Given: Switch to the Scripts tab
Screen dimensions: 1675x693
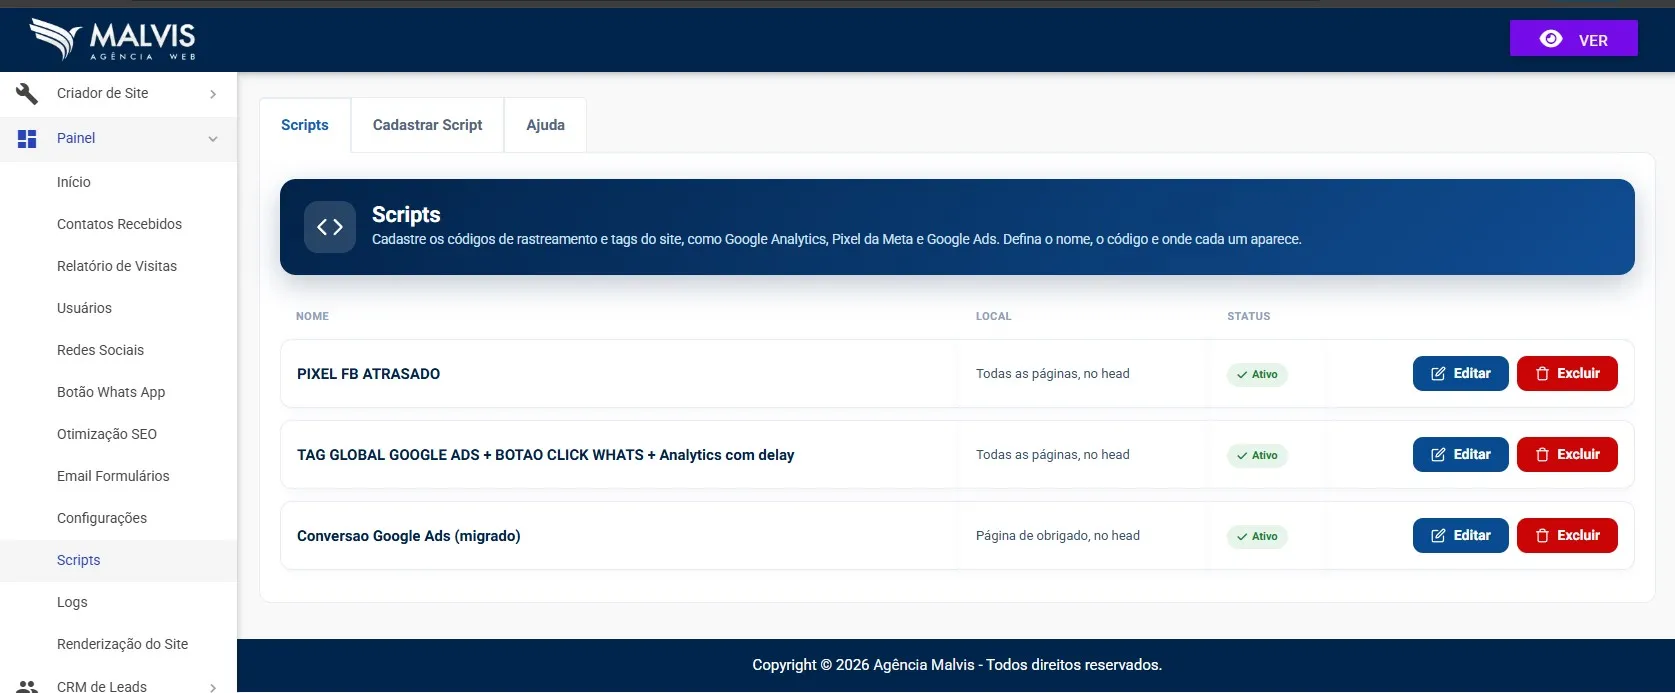Looking at the screenshot, I should pos(305,125).
